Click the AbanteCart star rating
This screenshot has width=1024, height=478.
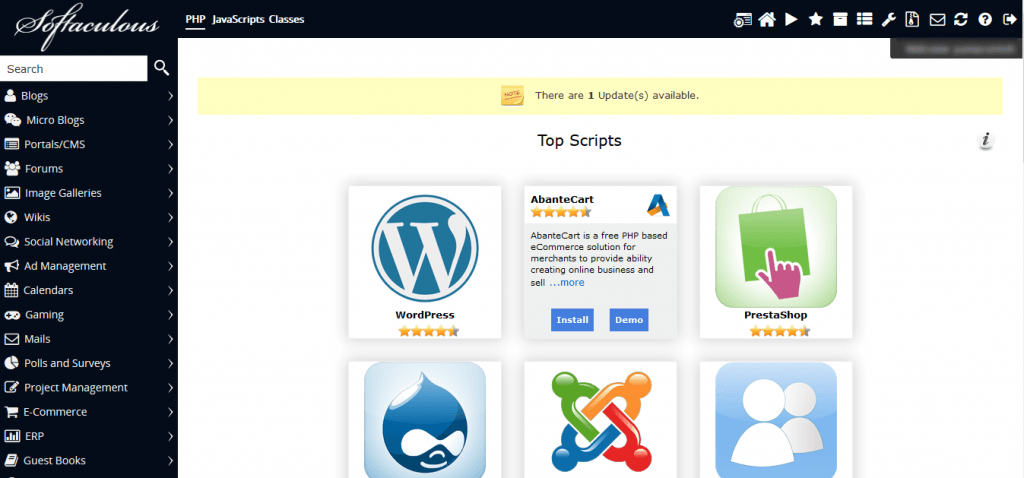click(561, 212)
